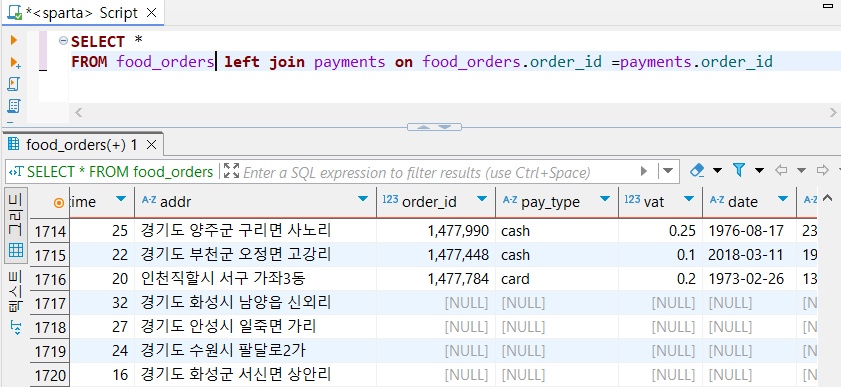Open the dropdown next to the funnel icon
841x387 pixels.
coord(759,171)
